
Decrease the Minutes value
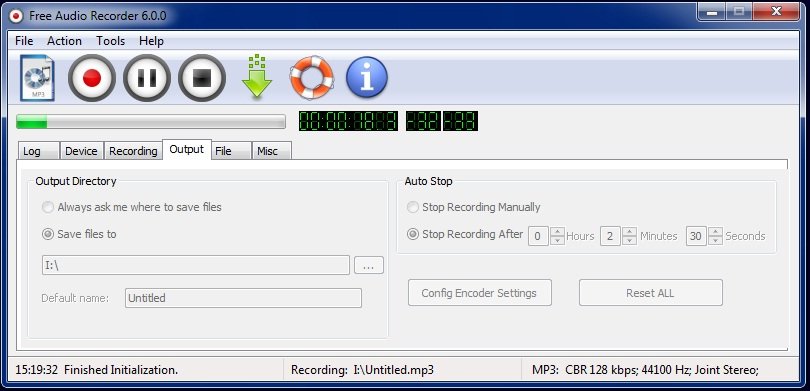[629, 240]
